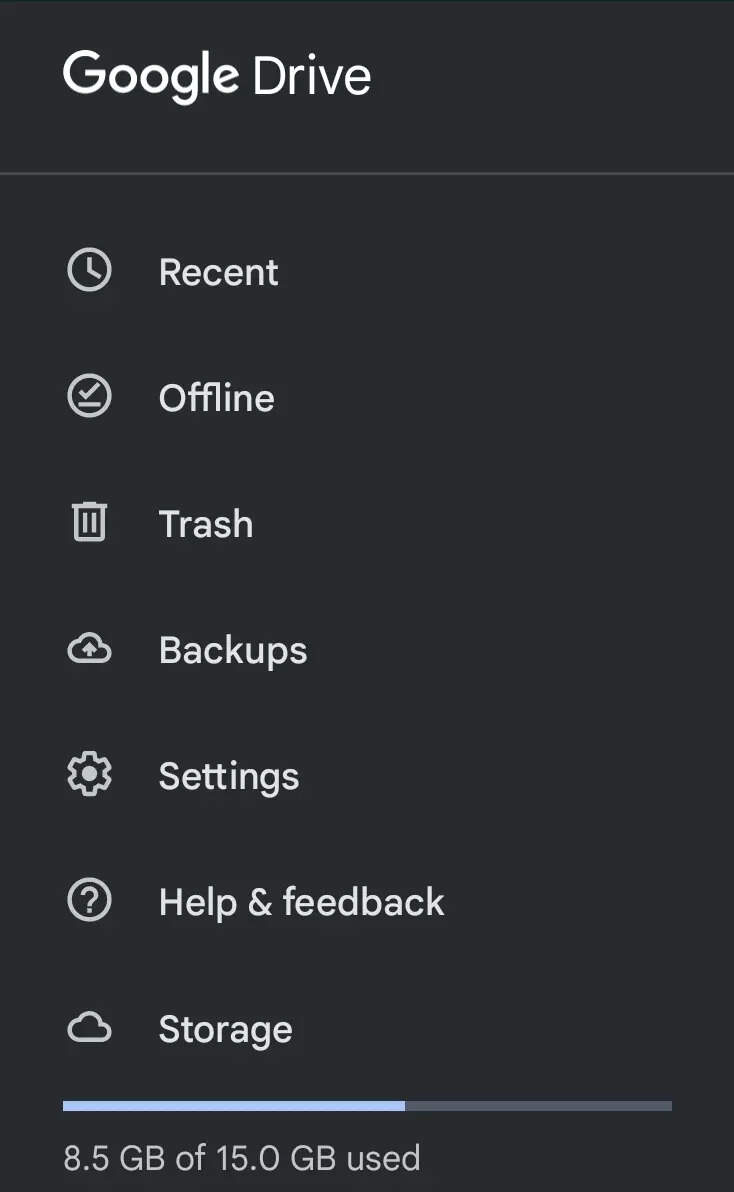Open the Storage menu entry
Screen dimensions: 734x1192
367,1029
